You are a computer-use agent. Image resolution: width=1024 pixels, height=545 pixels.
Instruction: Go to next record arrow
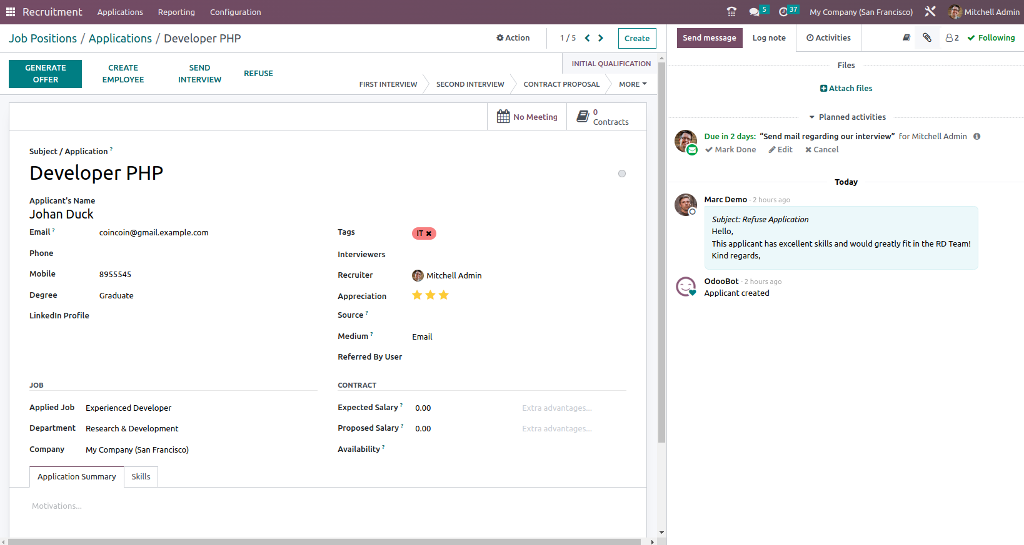tap(601, 38)
